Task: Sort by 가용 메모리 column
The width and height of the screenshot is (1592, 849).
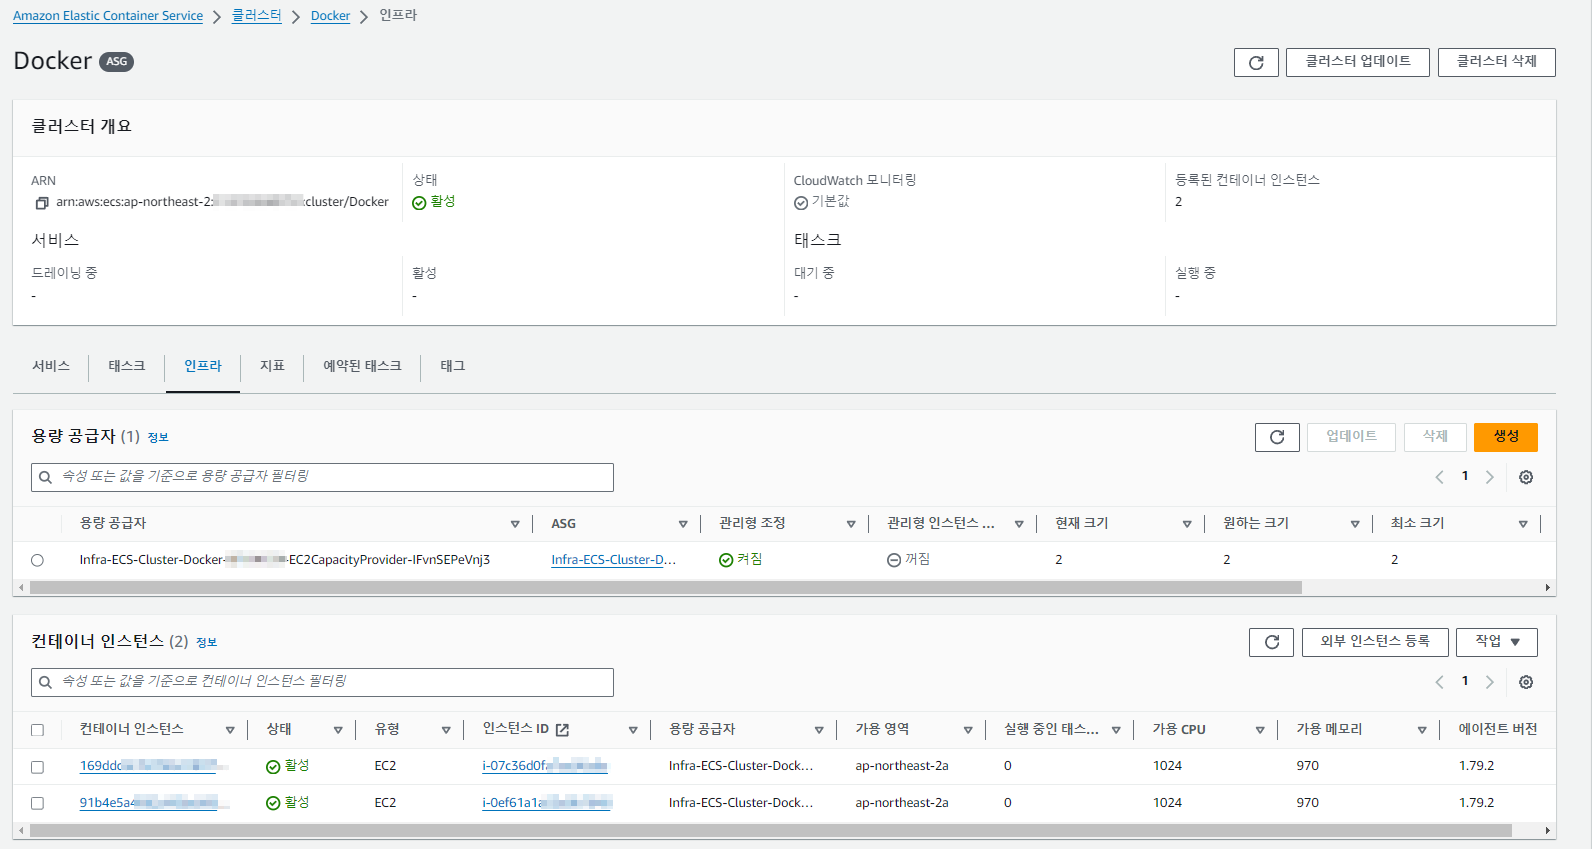Action: click(1422, 730)
